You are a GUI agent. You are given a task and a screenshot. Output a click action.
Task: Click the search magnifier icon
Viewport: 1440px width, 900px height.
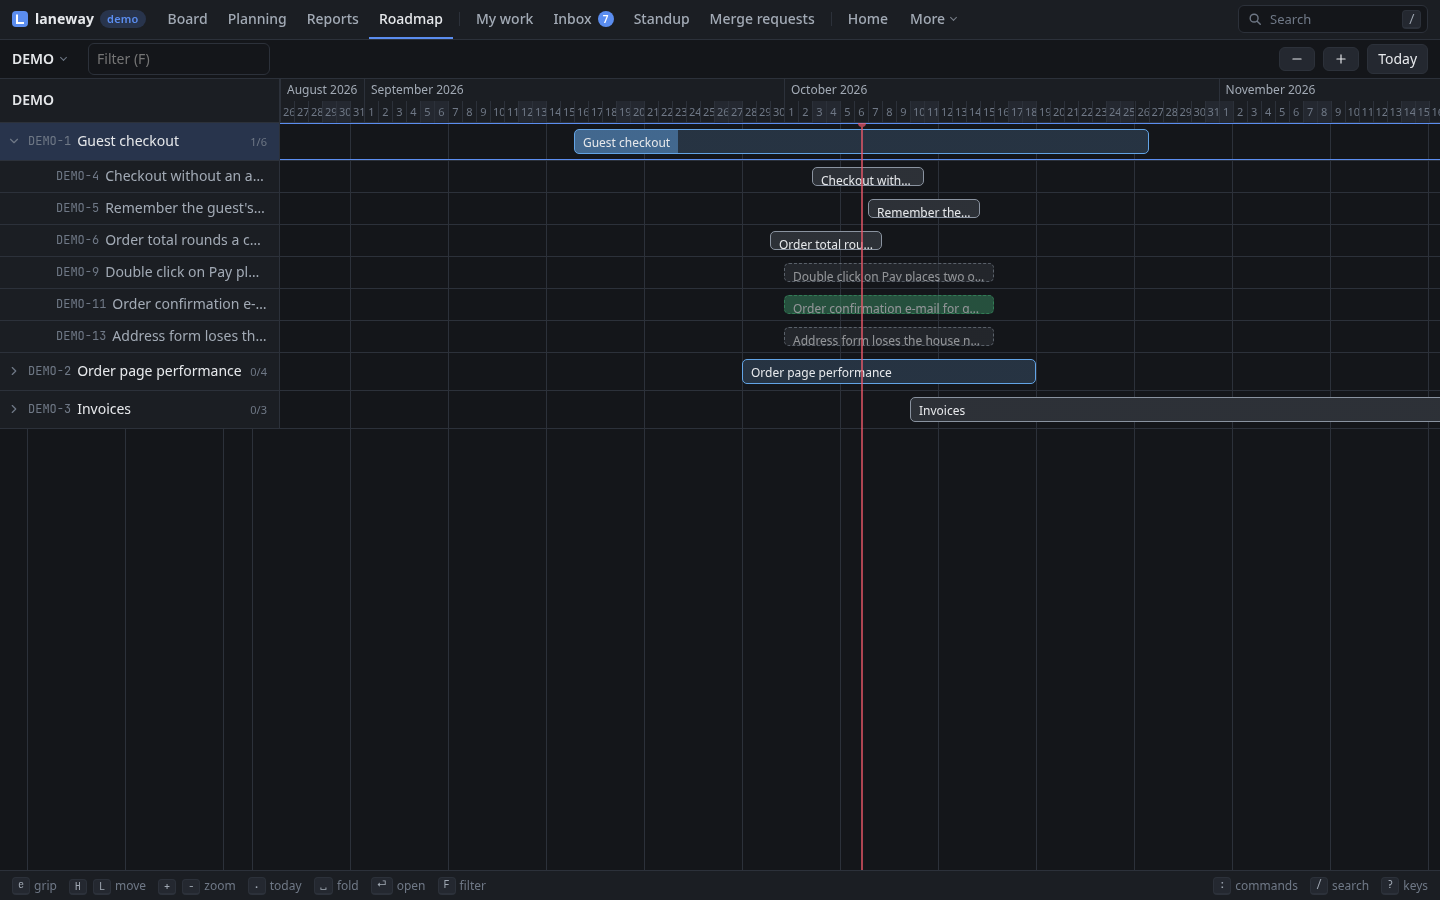click(1255, 19)
